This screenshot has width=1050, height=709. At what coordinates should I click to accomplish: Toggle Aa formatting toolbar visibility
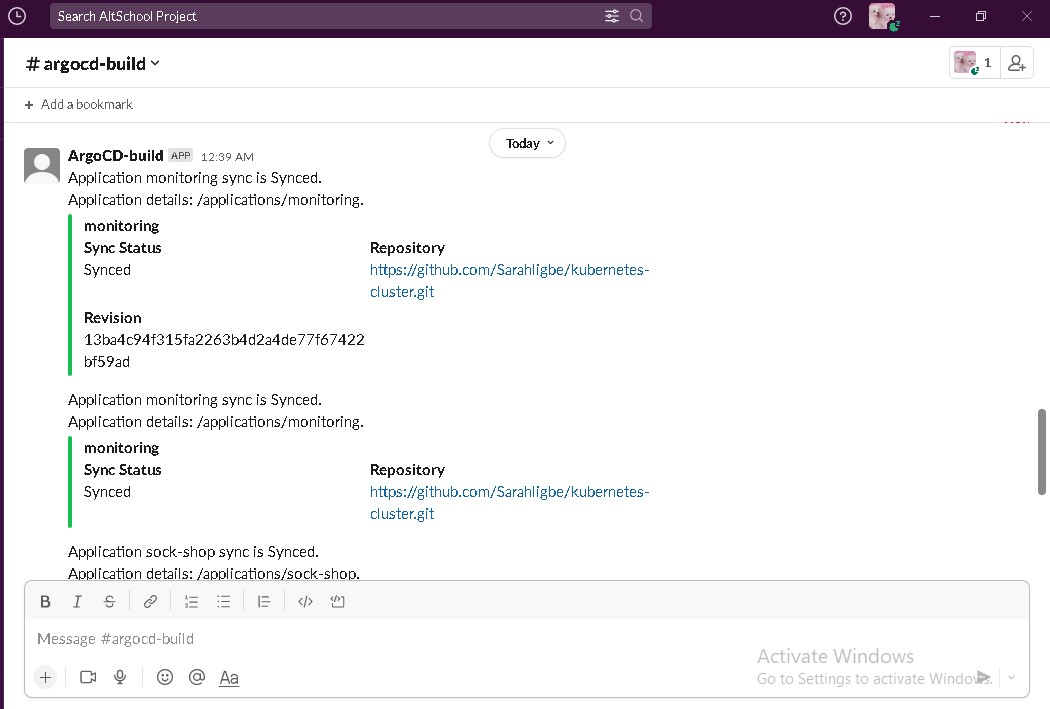229,678
